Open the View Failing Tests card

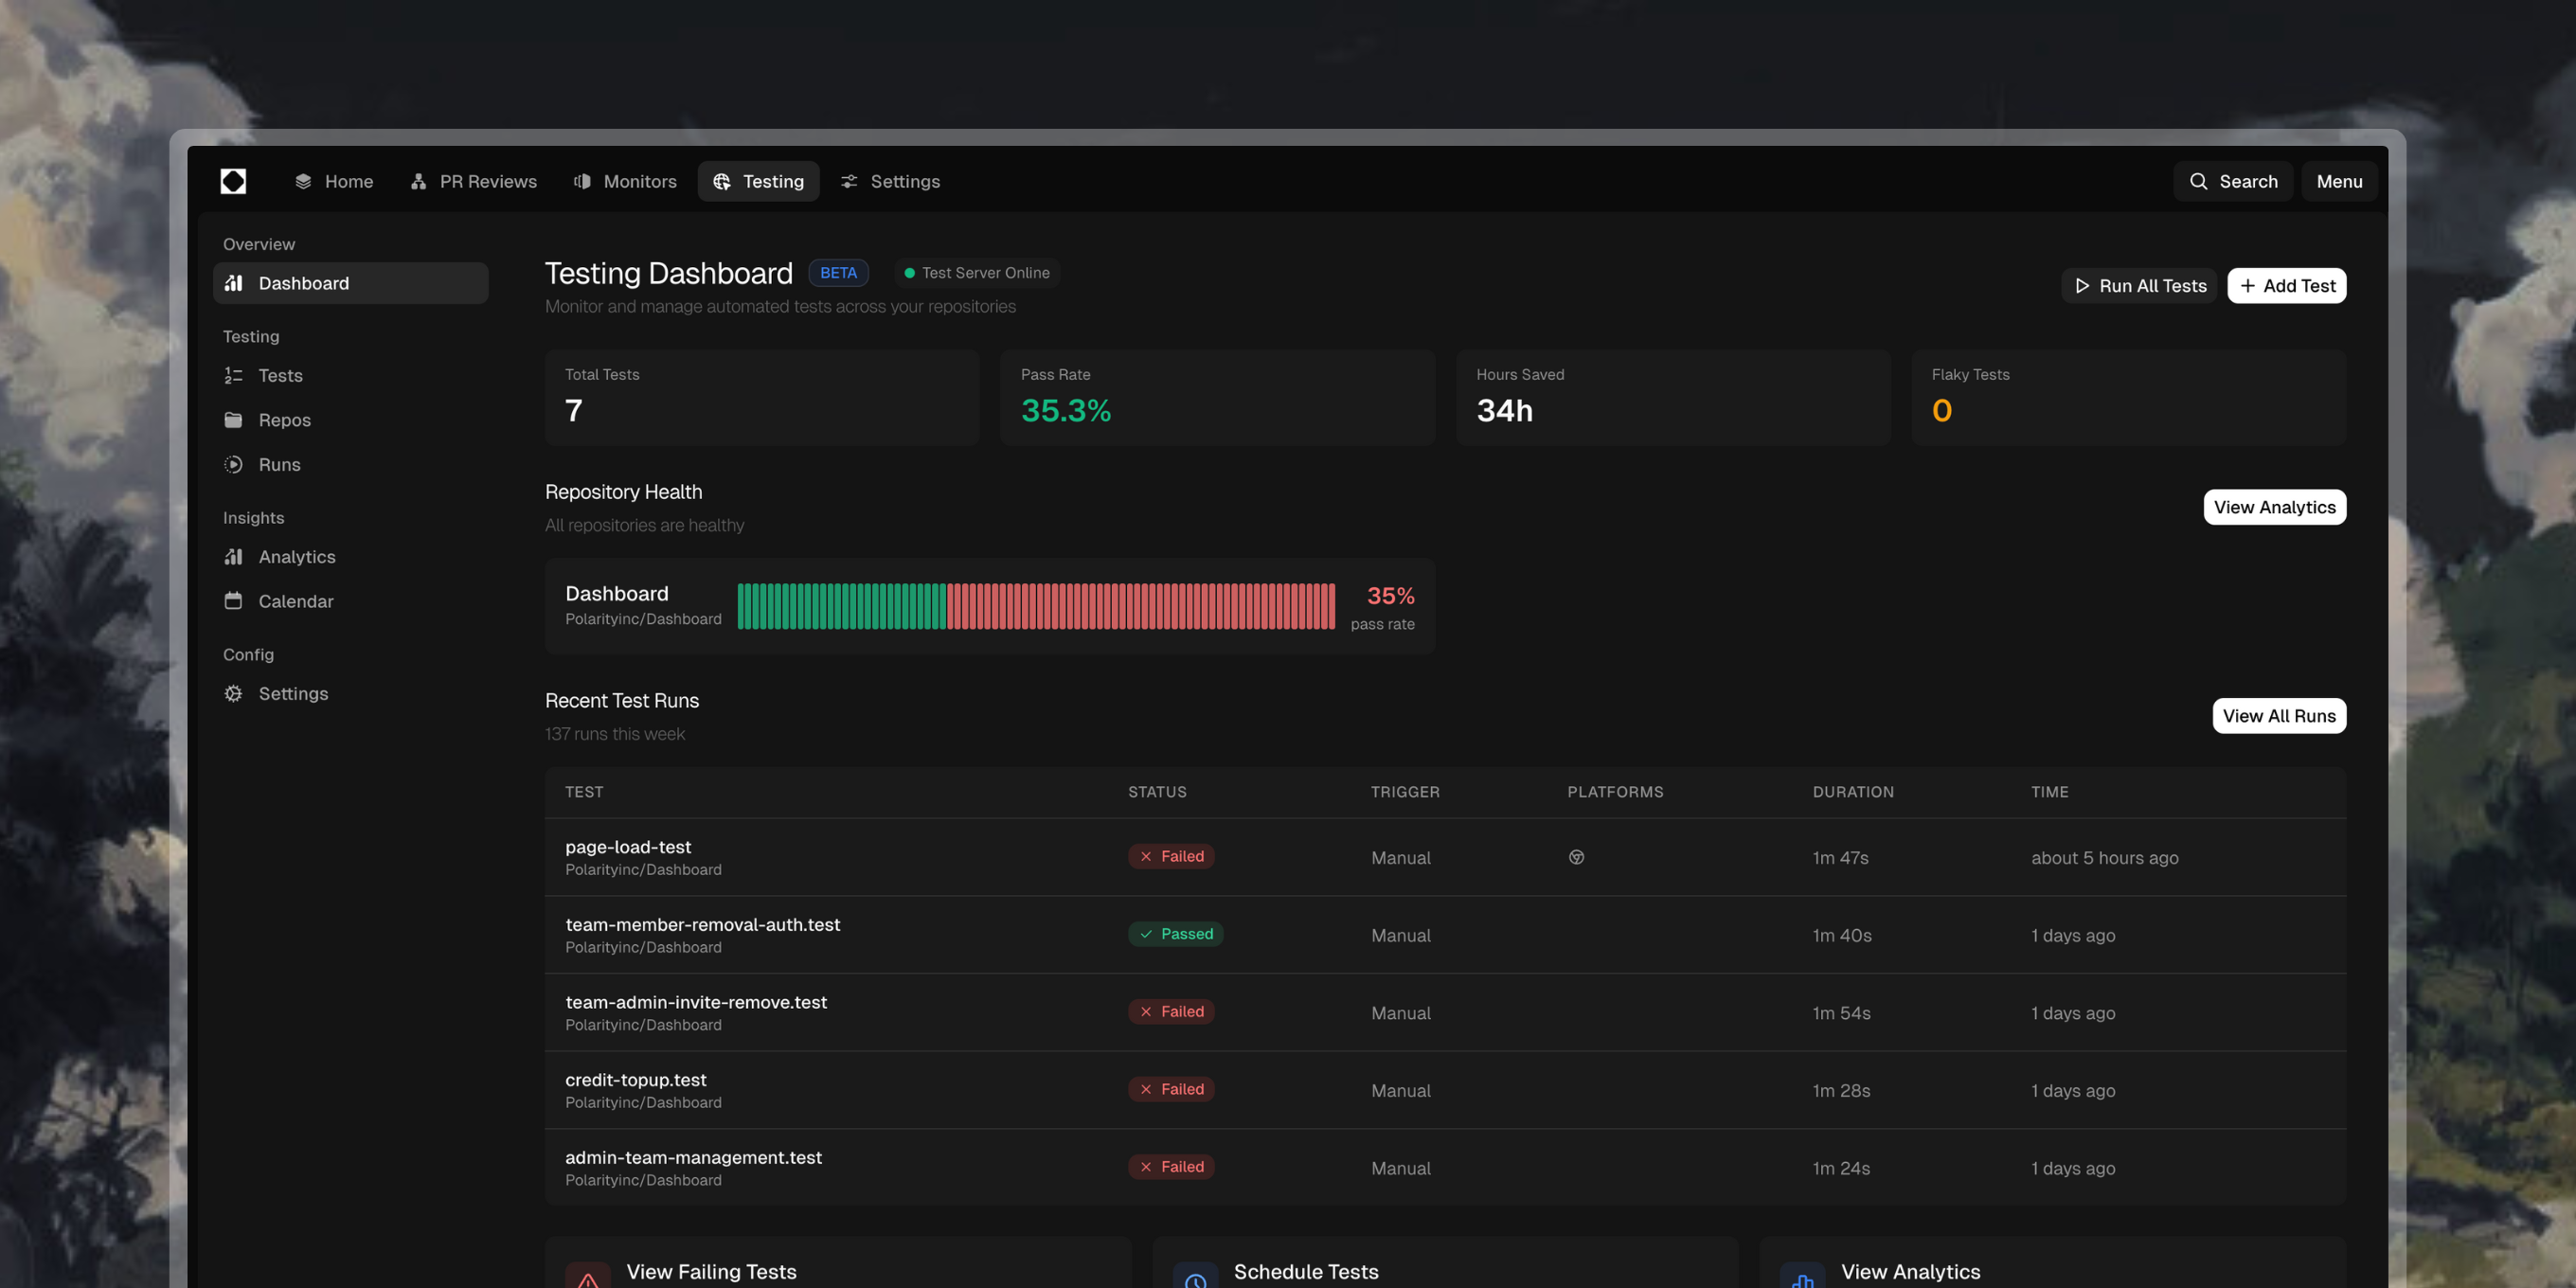click(710, 1271)
